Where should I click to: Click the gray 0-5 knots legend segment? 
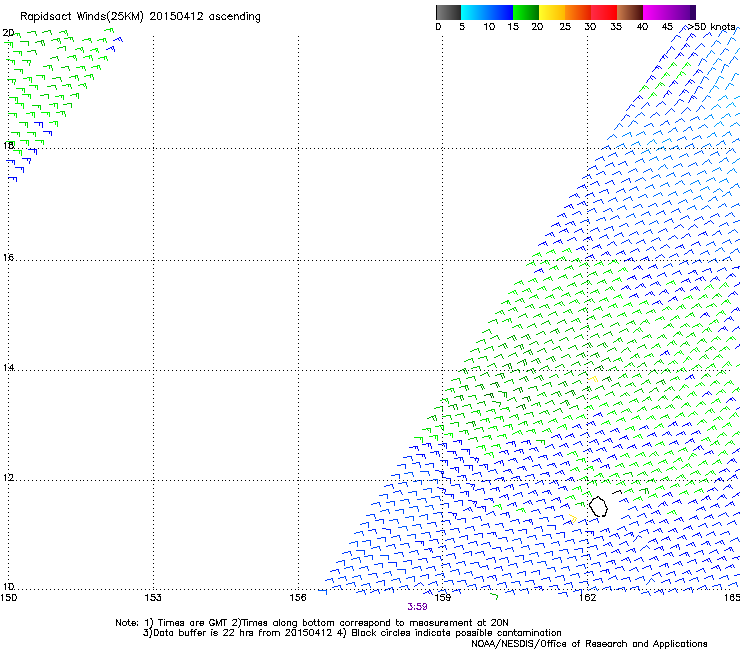click(448, 12)
